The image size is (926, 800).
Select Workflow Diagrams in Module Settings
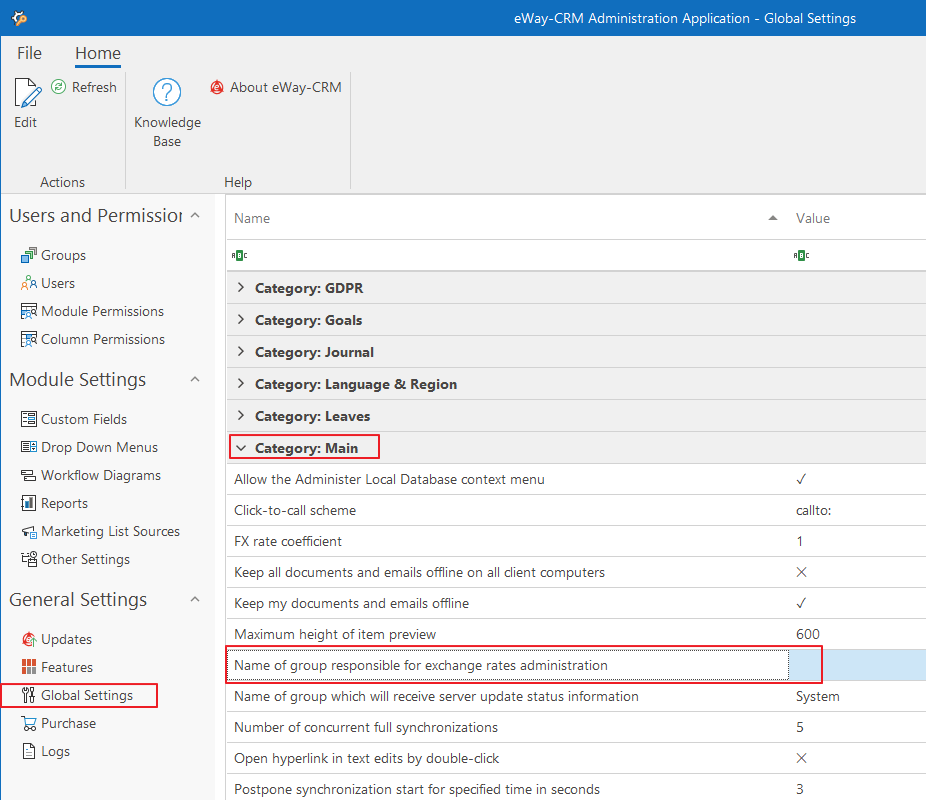point(100,475)
